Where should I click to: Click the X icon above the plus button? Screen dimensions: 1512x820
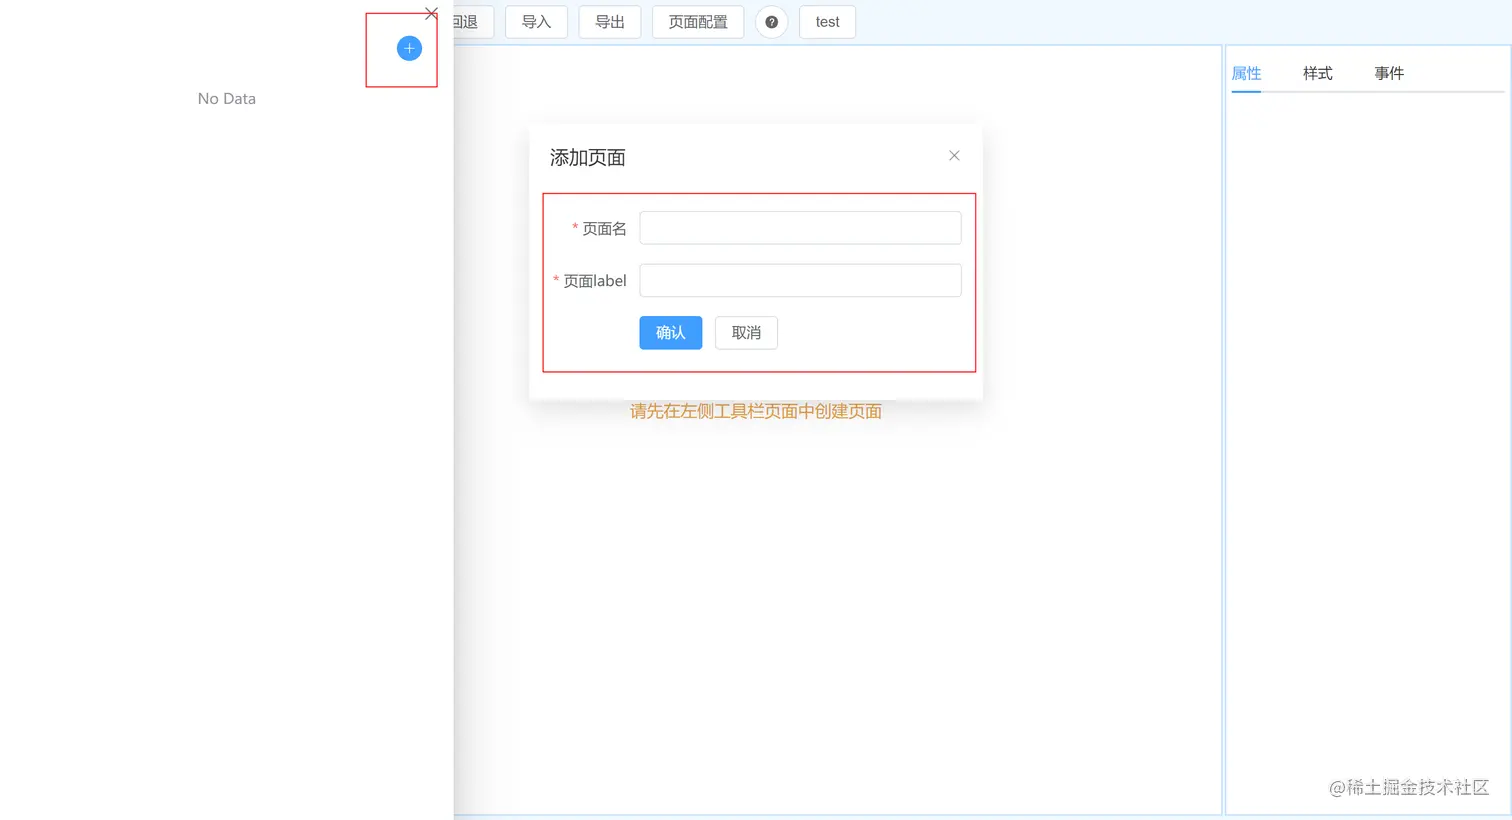click(x=431, y=13)
